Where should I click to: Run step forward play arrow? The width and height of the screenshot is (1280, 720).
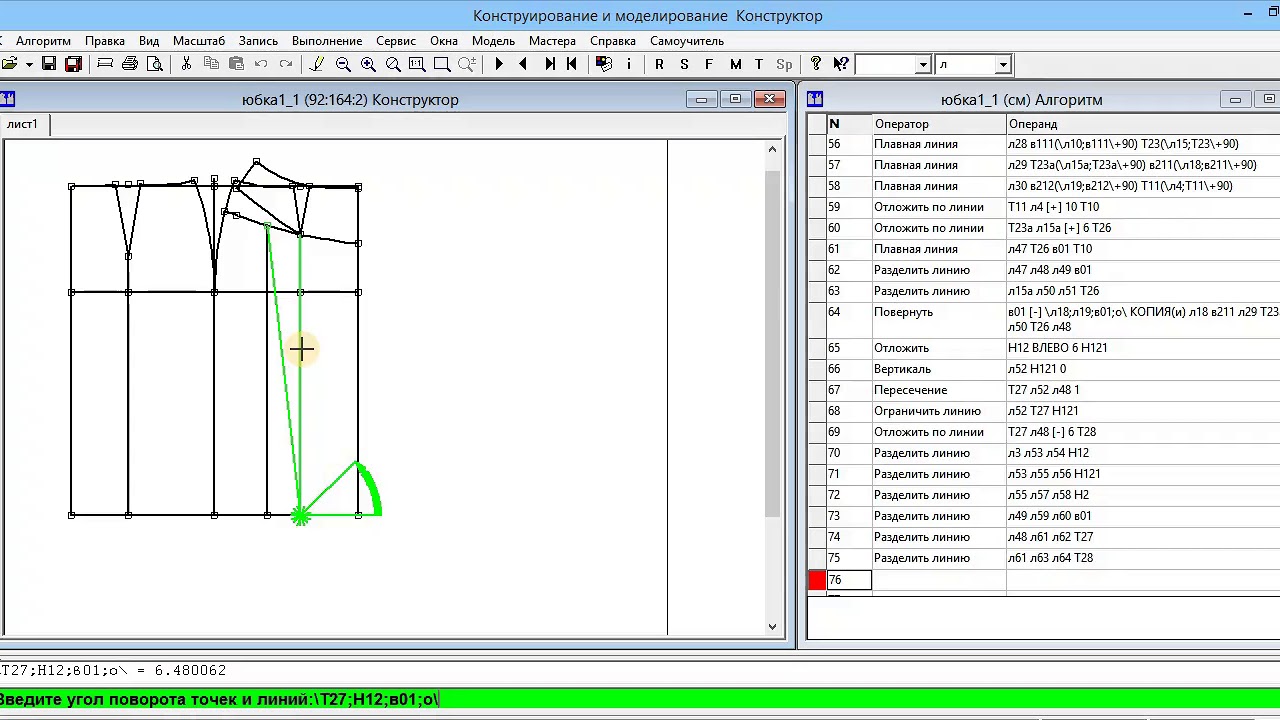coord(499,64)
